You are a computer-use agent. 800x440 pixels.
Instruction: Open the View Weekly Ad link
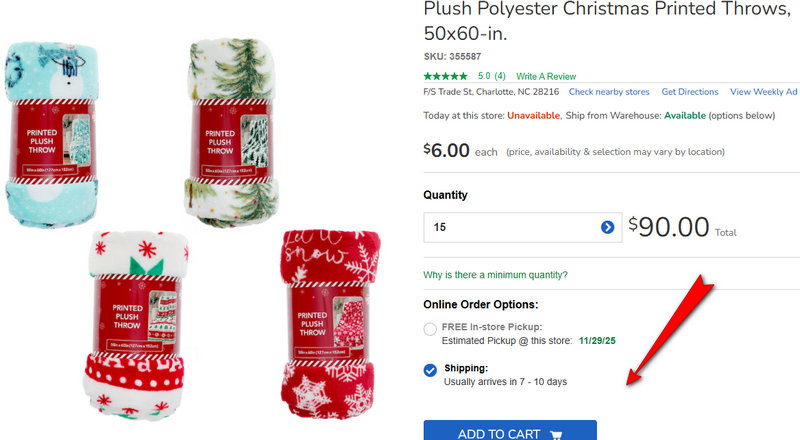[x=764, y=92]
